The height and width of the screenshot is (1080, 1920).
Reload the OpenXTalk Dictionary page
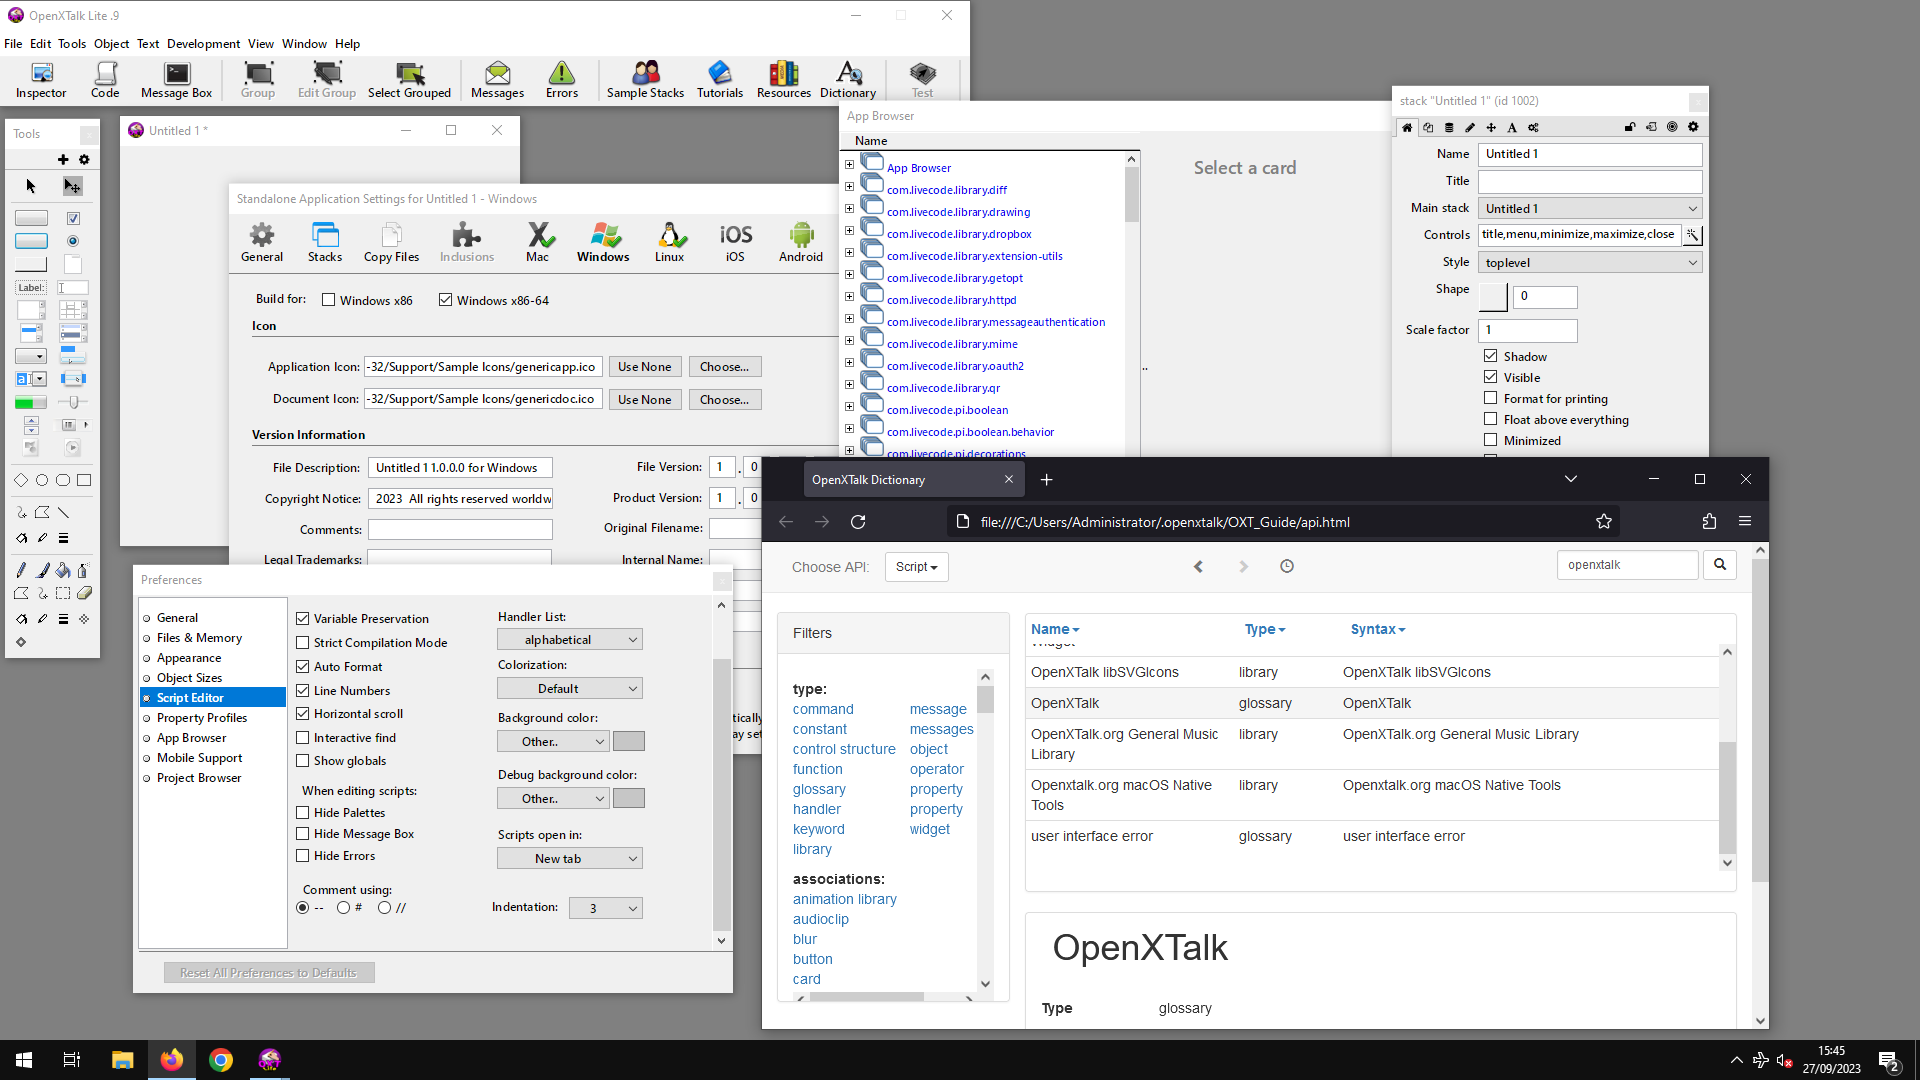(x=858, y=522)
